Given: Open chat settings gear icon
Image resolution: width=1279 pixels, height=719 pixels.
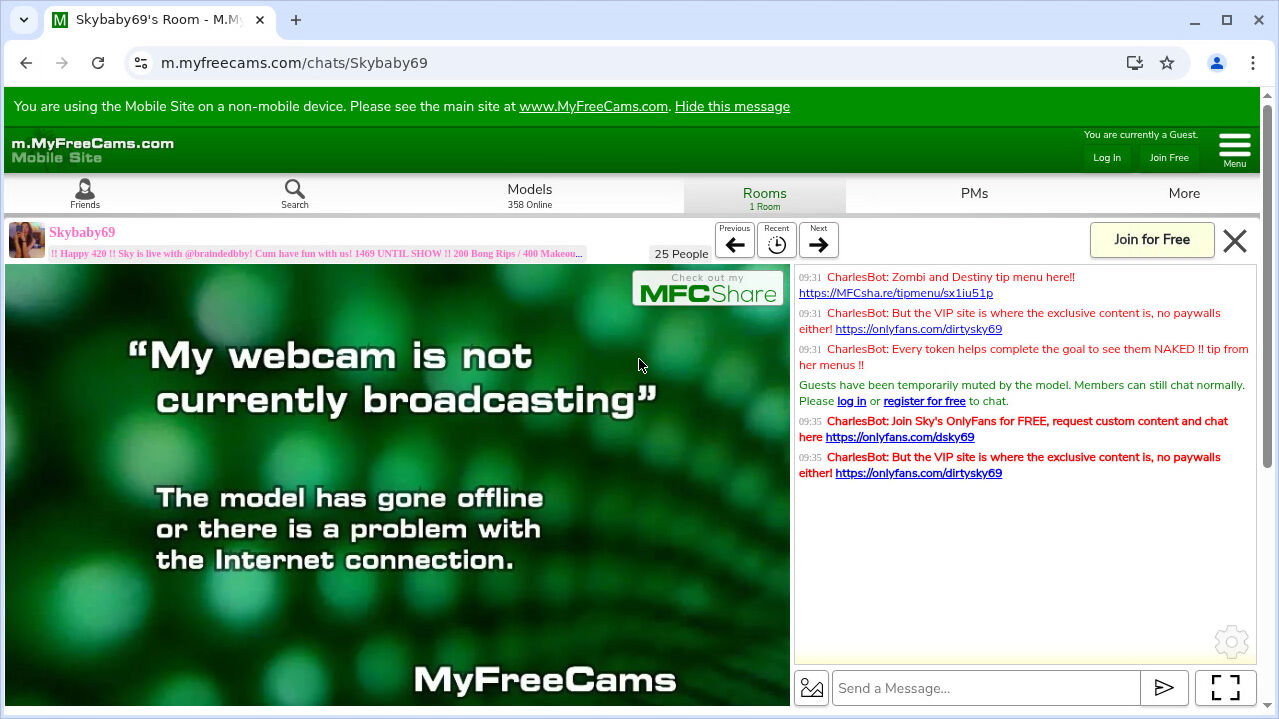Looking at the screenshot, I should coord(1231,642).
